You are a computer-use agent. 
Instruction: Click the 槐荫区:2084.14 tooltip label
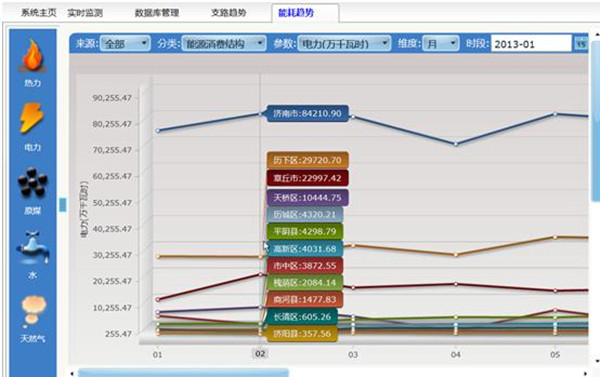305,282
